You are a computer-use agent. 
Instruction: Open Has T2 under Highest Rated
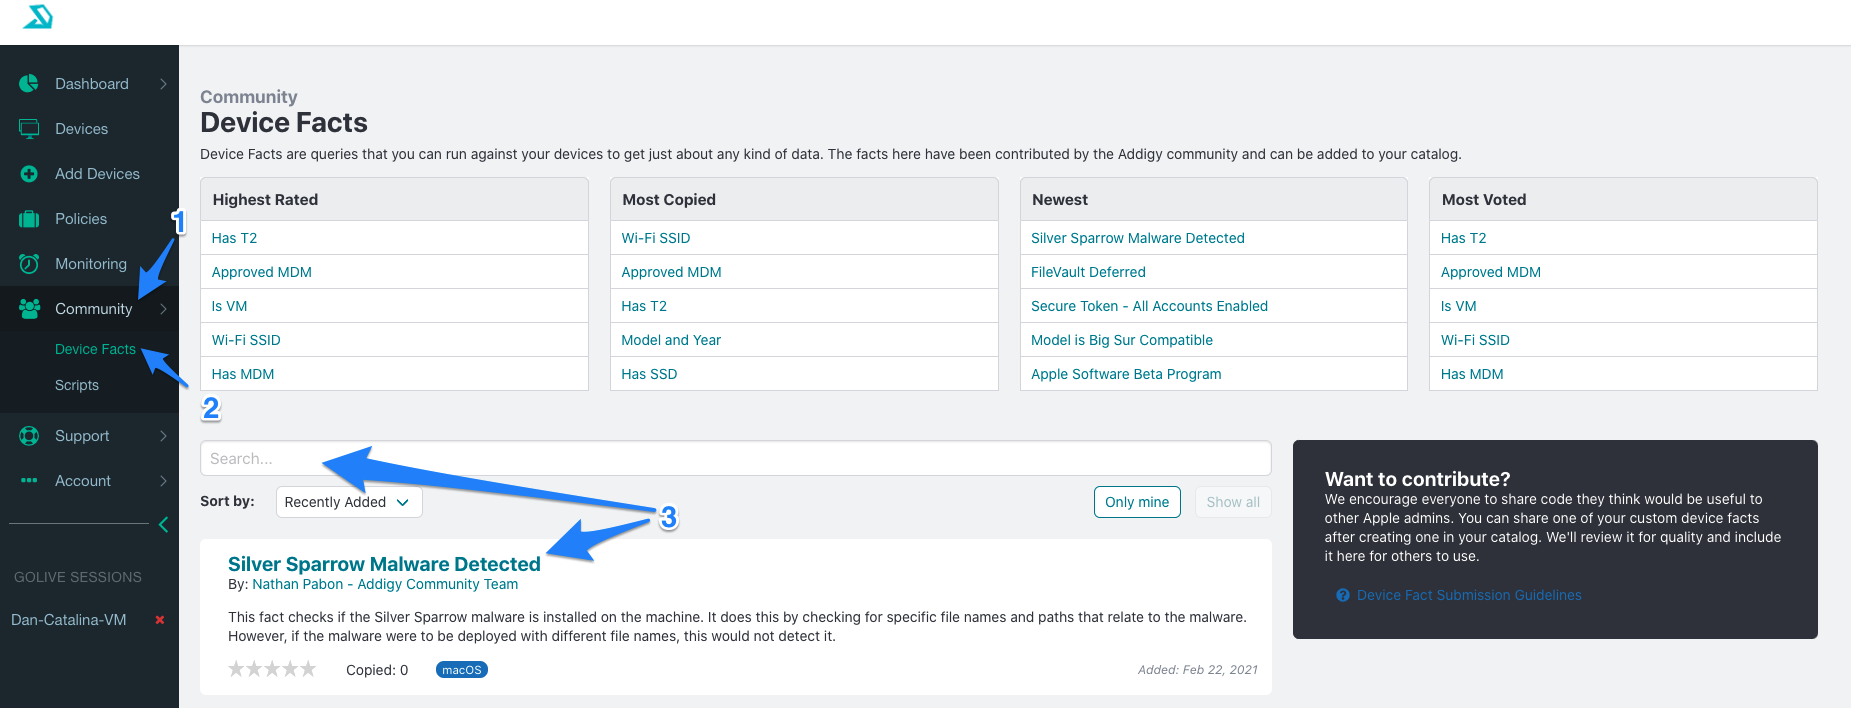234,238
